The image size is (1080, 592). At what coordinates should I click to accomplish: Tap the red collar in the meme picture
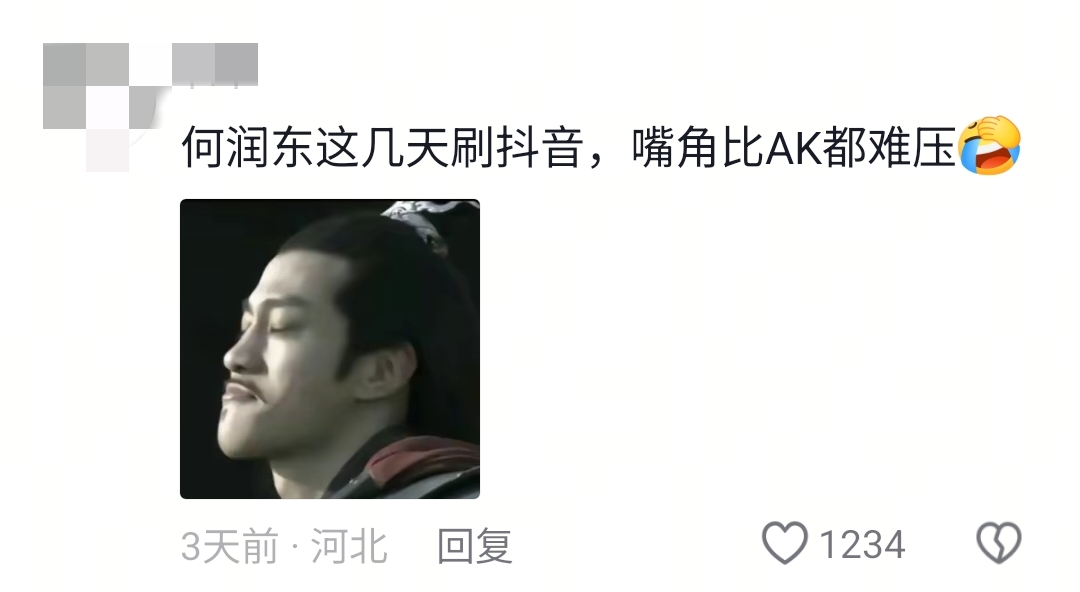[x=420, y=458]
